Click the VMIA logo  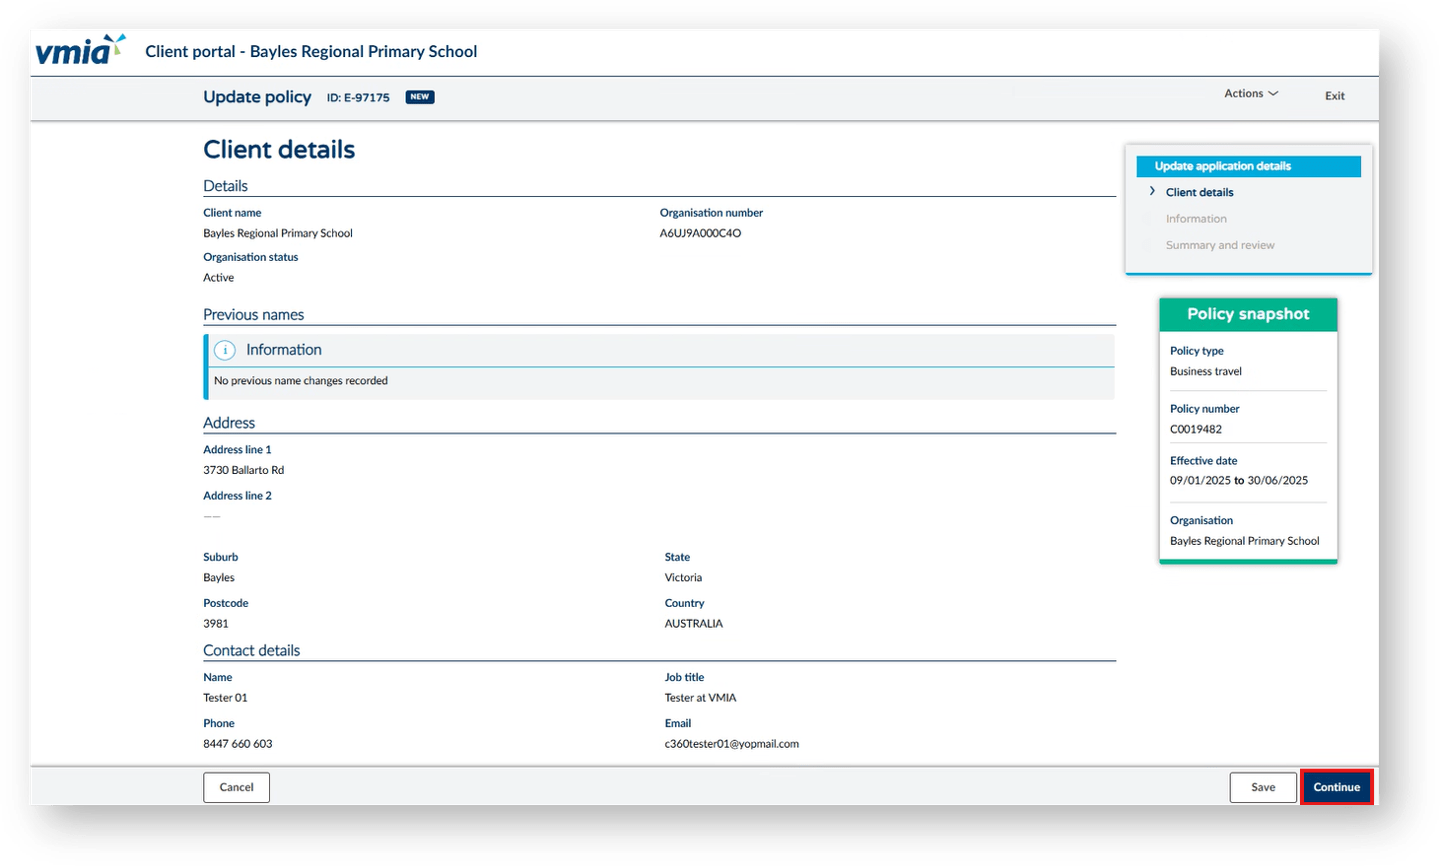80,50
